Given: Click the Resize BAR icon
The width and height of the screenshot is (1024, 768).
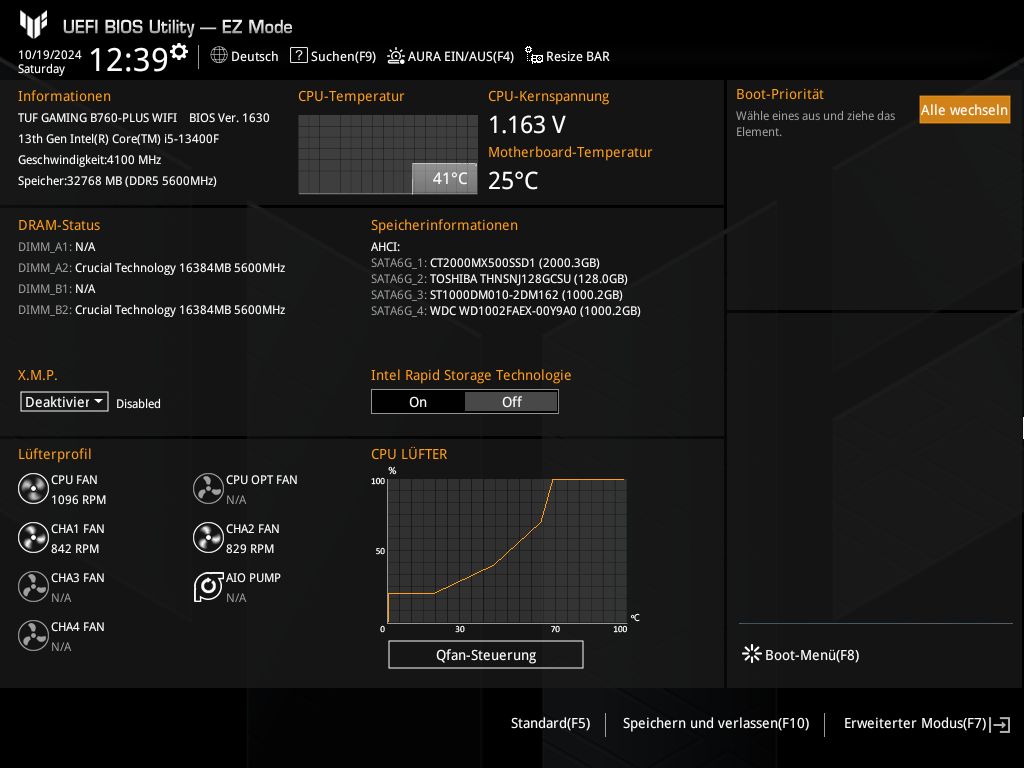Looking at the screenshot, I should [534, 56].
